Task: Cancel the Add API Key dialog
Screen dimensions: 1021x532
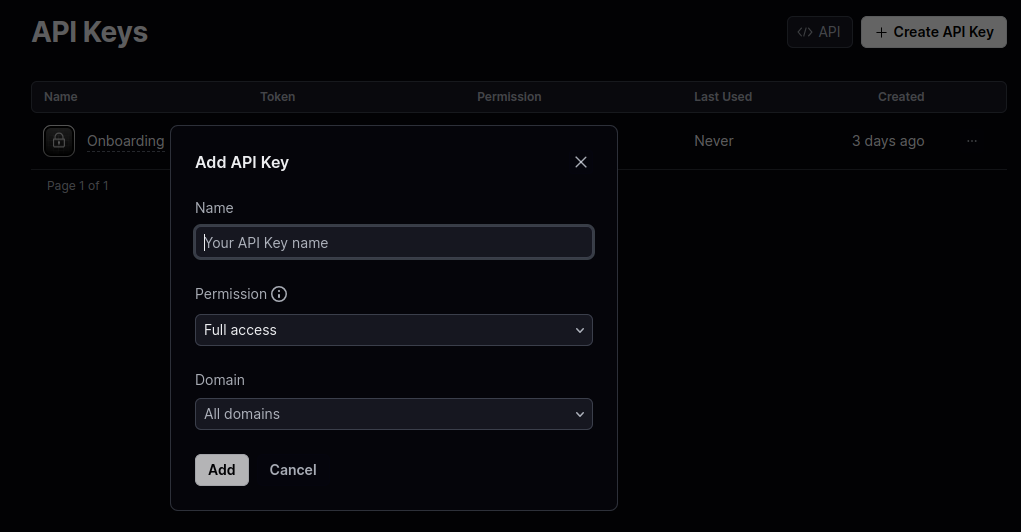Action: click(x=293, y=470)
